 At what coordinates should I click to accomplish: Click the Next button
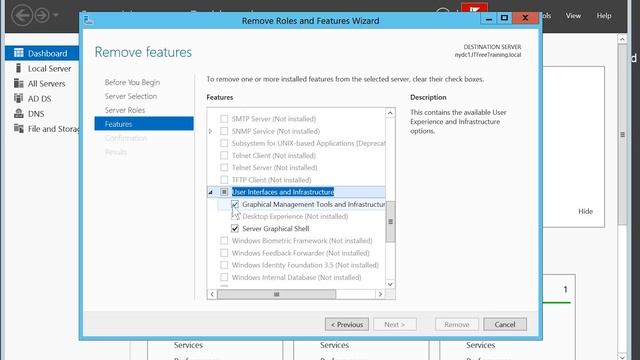click(x=395, y=324)
